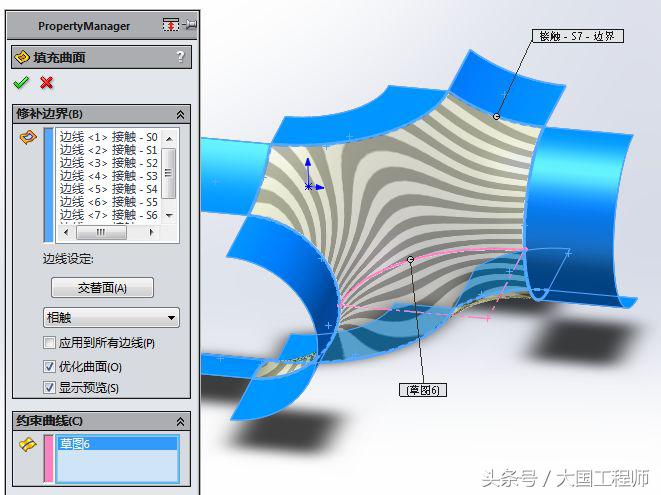
Task: Click the [草图6] callout label in viewport
Action: [x=423, y=390]
